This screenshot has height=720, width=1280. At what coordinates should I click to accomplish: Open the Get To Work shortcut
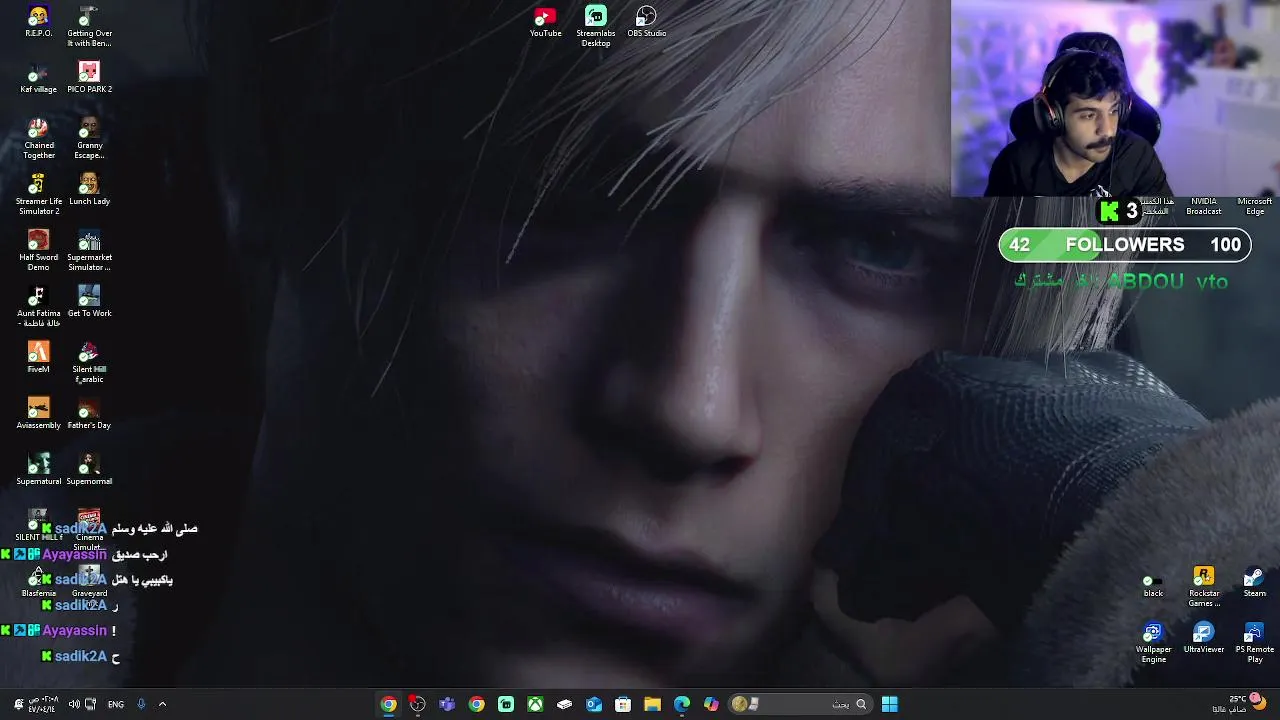(89, 302)
